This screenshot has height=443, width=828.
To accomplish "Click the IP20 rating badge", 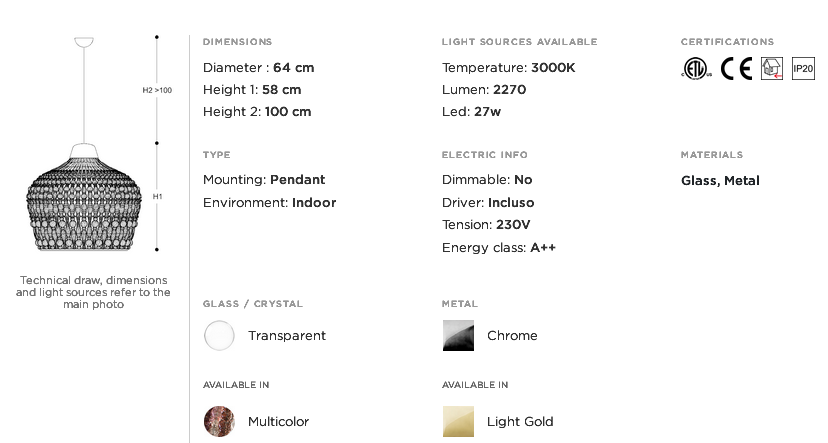I will coord(803,68).
